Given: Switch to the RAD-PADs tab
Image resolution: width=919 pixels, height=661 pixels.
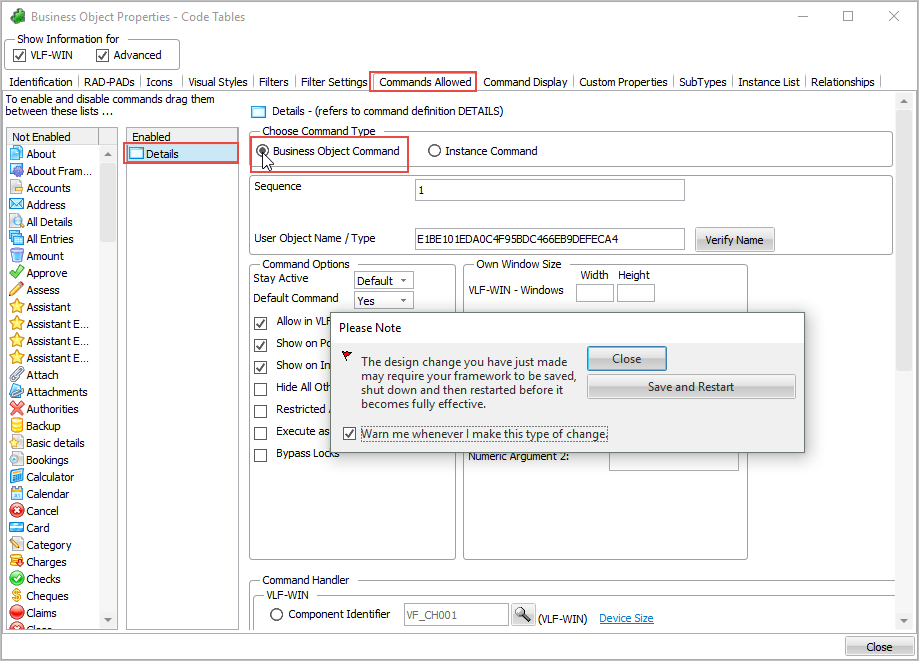Looking at the screenshot, I should [109, 82].
